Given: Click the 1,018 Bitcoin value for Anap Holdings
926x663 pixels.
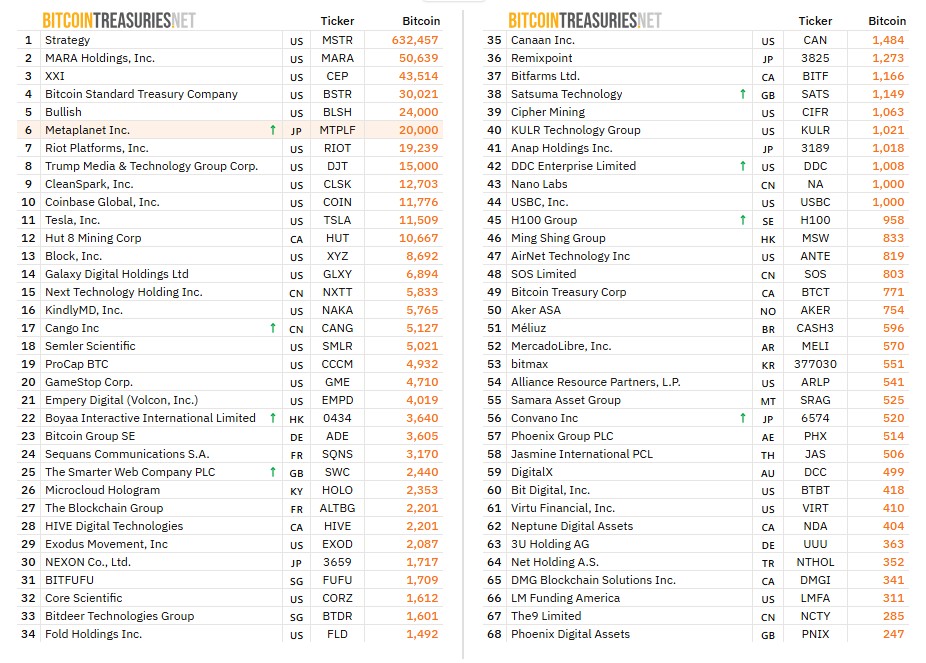Looking at the screenshot, I should 888,148.
